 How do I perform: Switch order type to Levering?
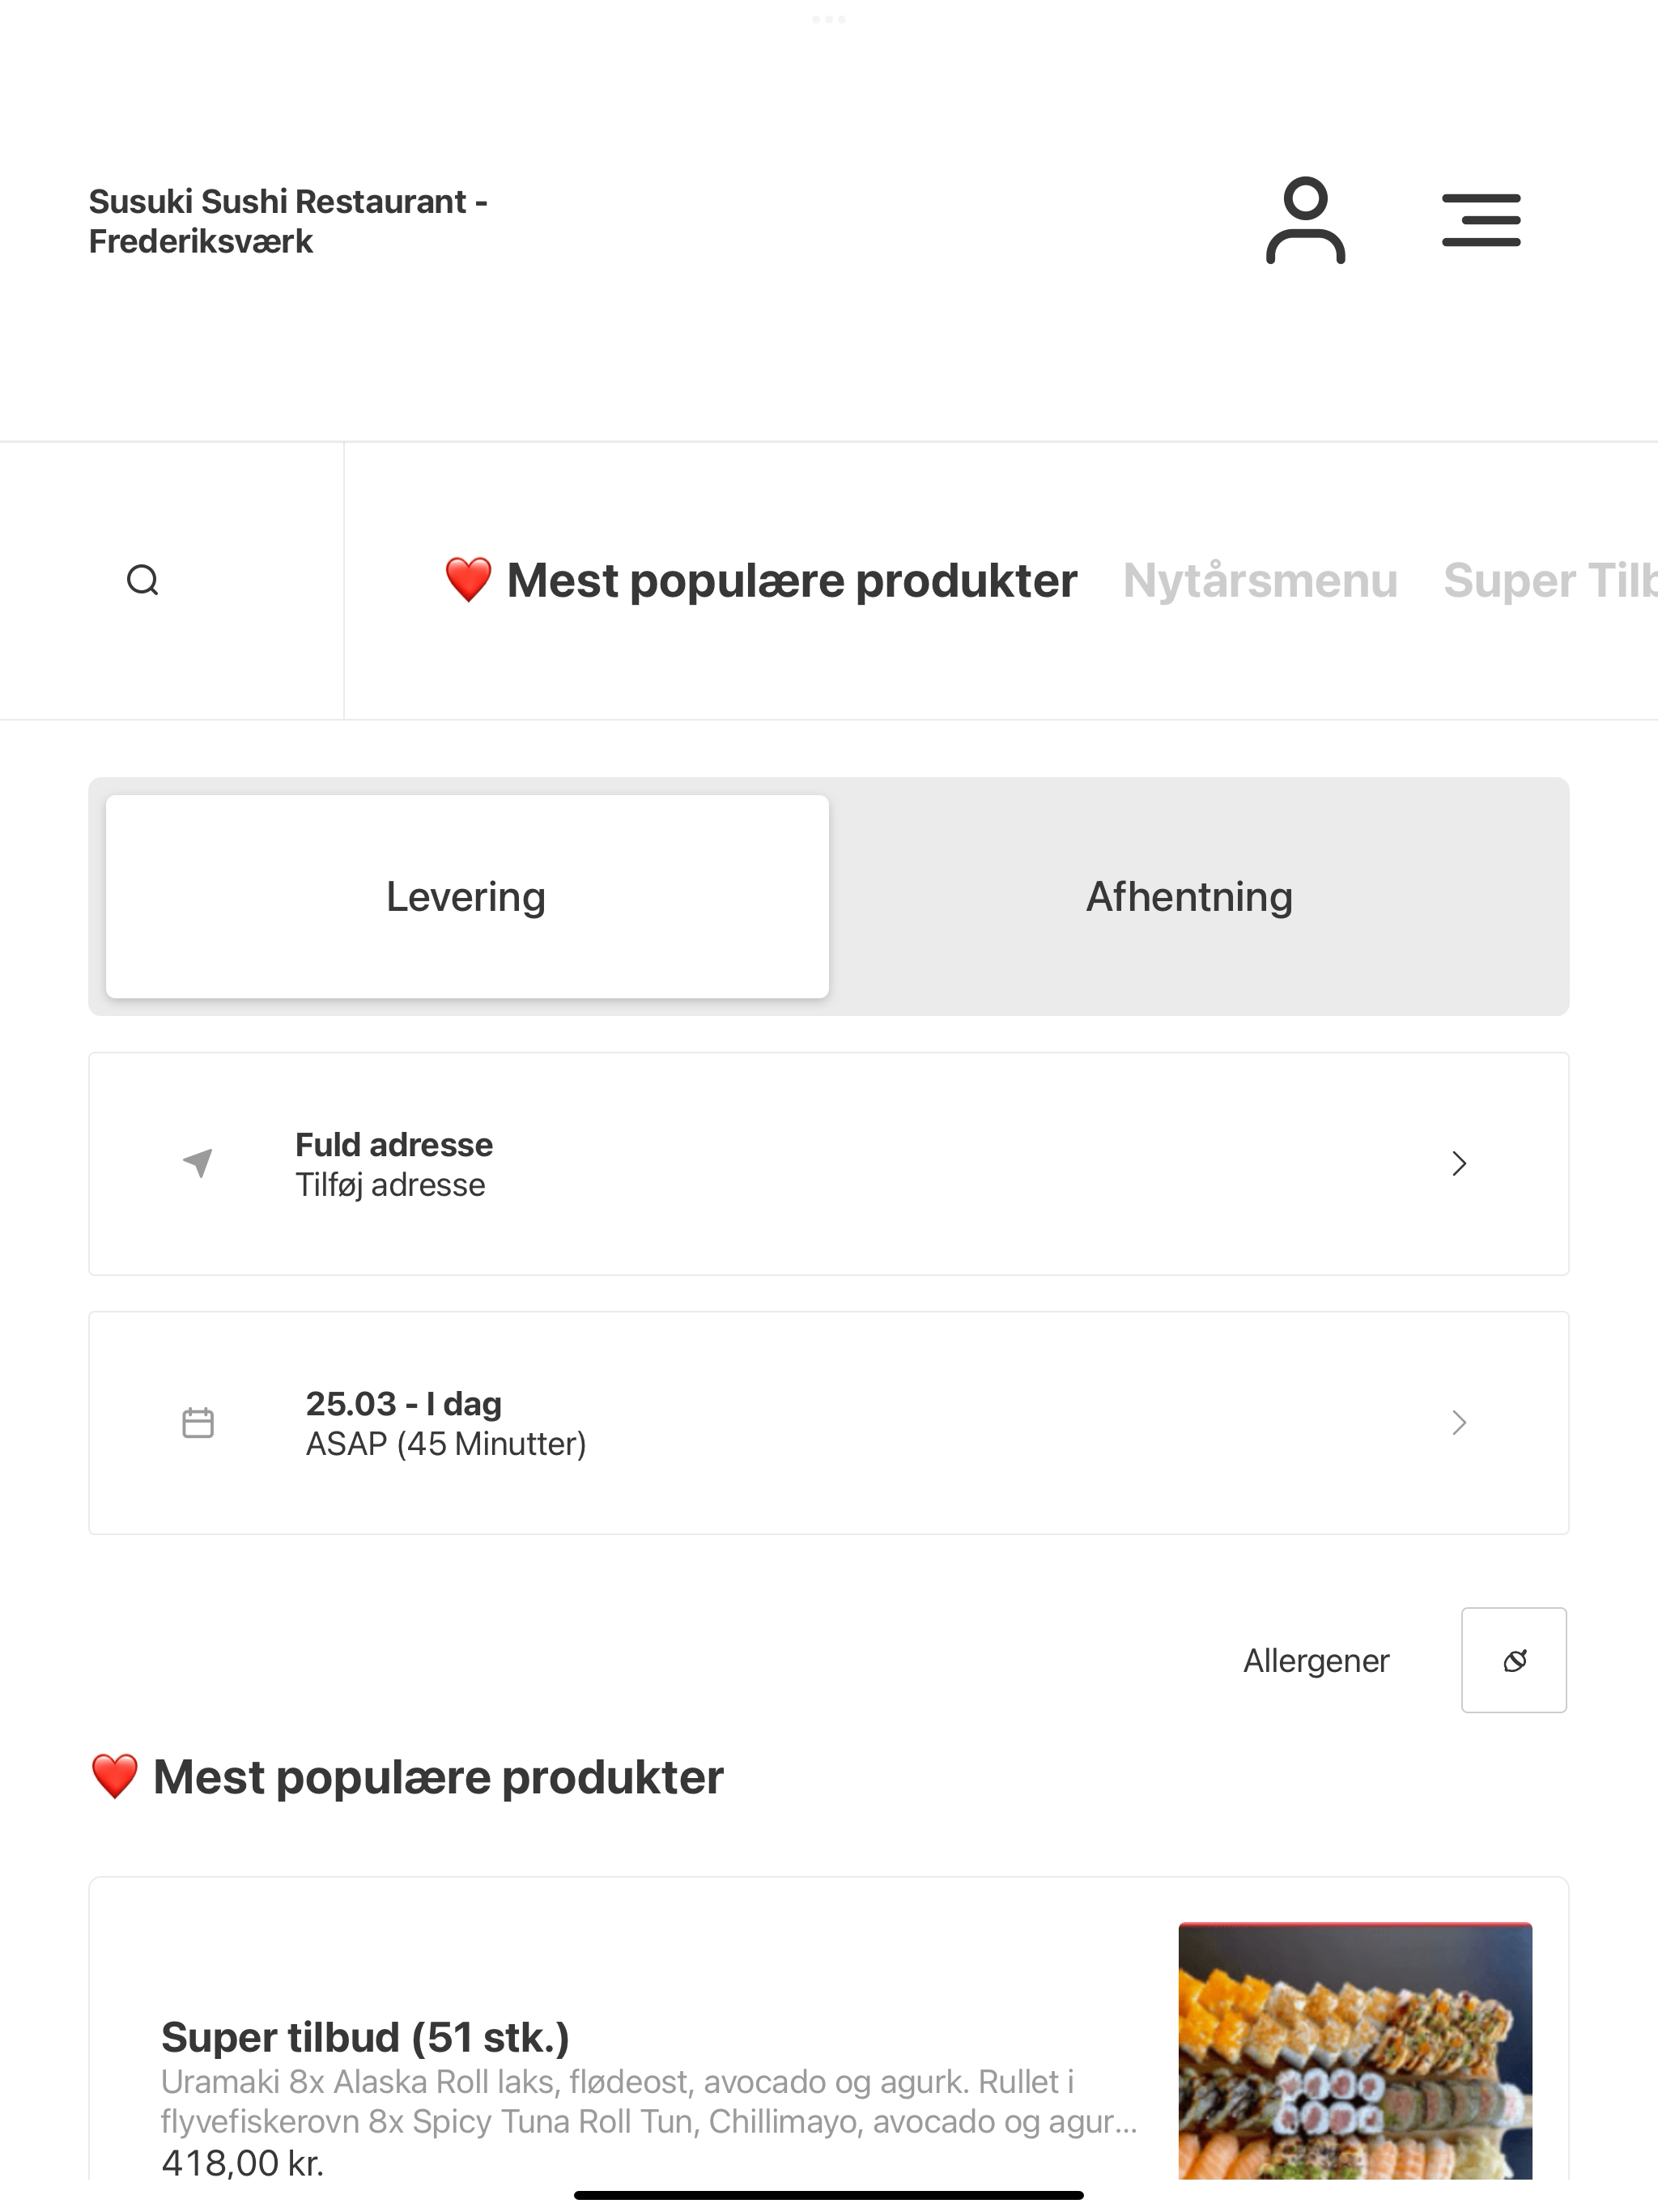[x=467, y=896]
